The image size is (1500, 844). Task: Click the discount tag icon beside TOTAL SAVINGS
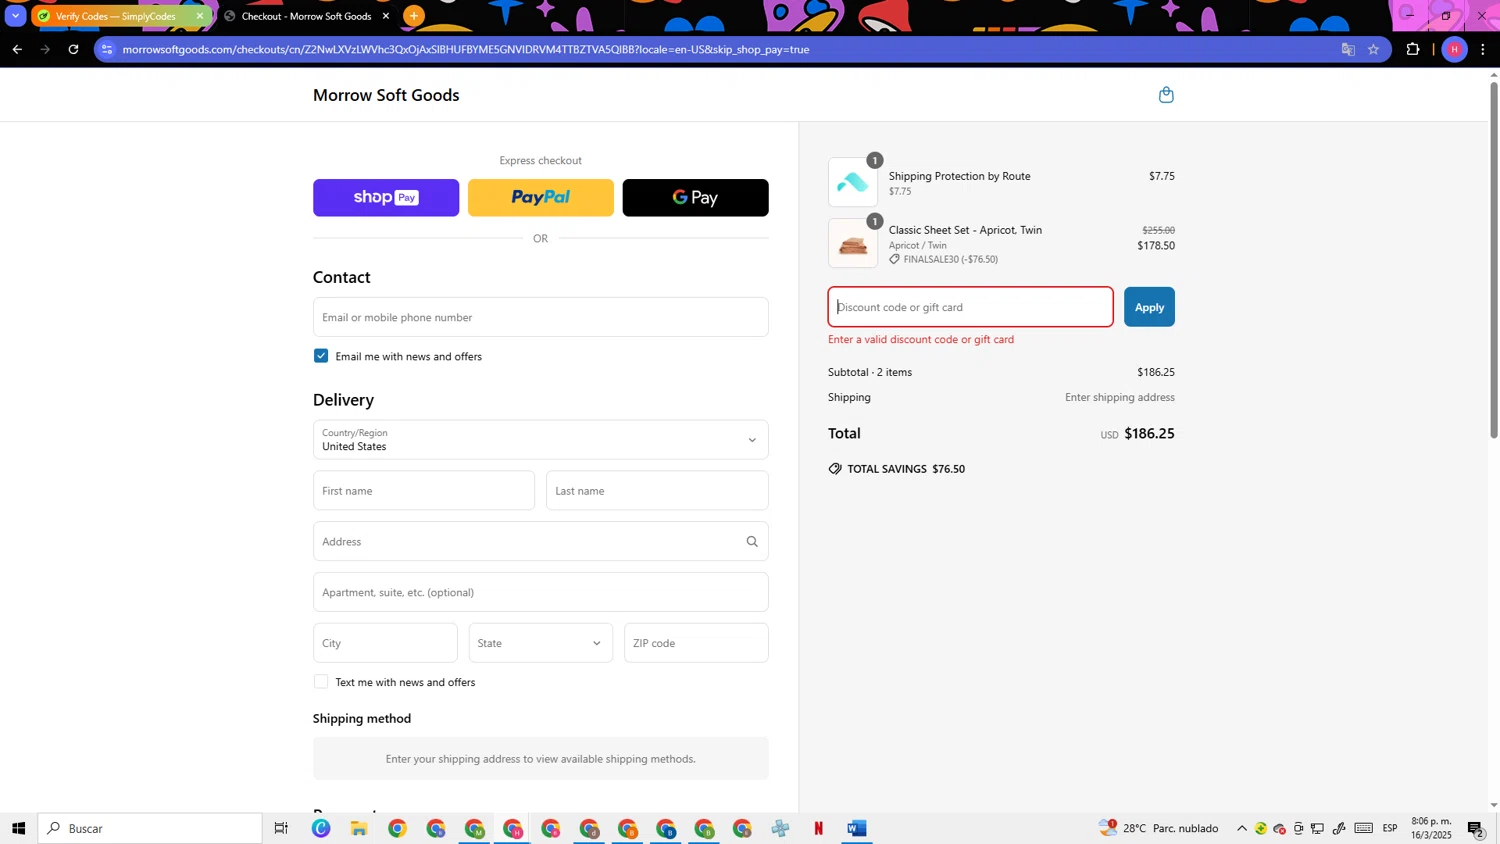(x=835, y=469)
